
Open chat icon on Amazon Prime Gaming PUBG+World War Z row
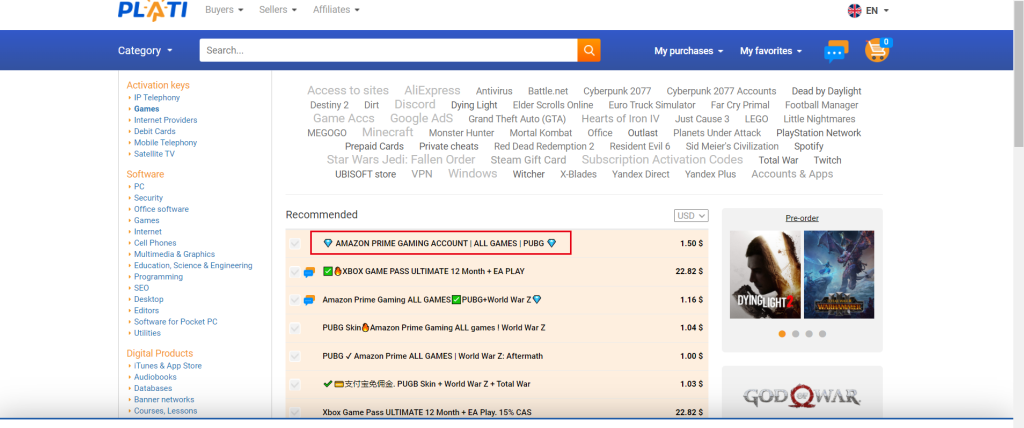(310, 300)
